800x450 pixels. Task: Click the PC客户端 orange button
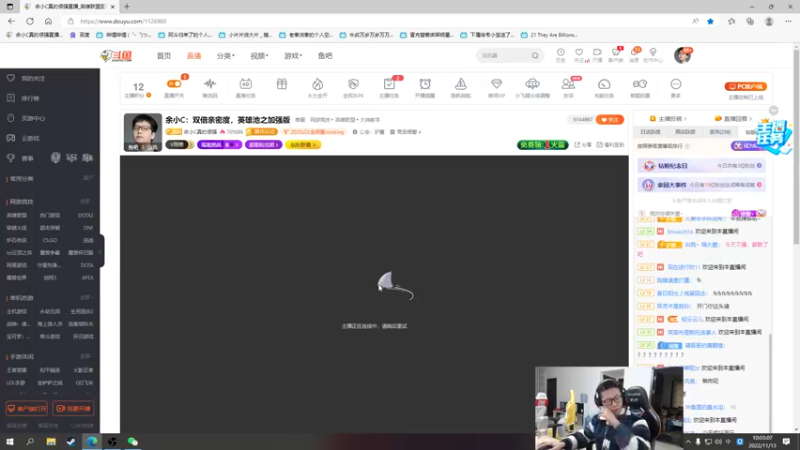745,86
